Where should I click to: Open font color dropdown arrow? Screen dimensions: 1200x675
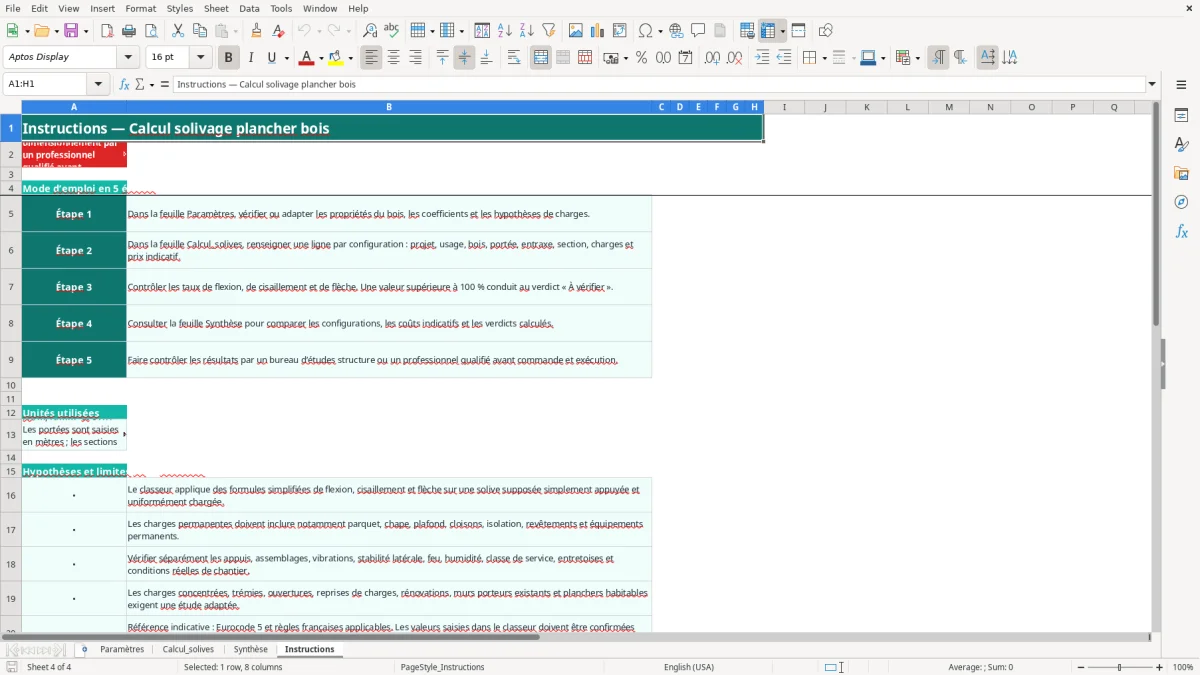click(320, 58)
